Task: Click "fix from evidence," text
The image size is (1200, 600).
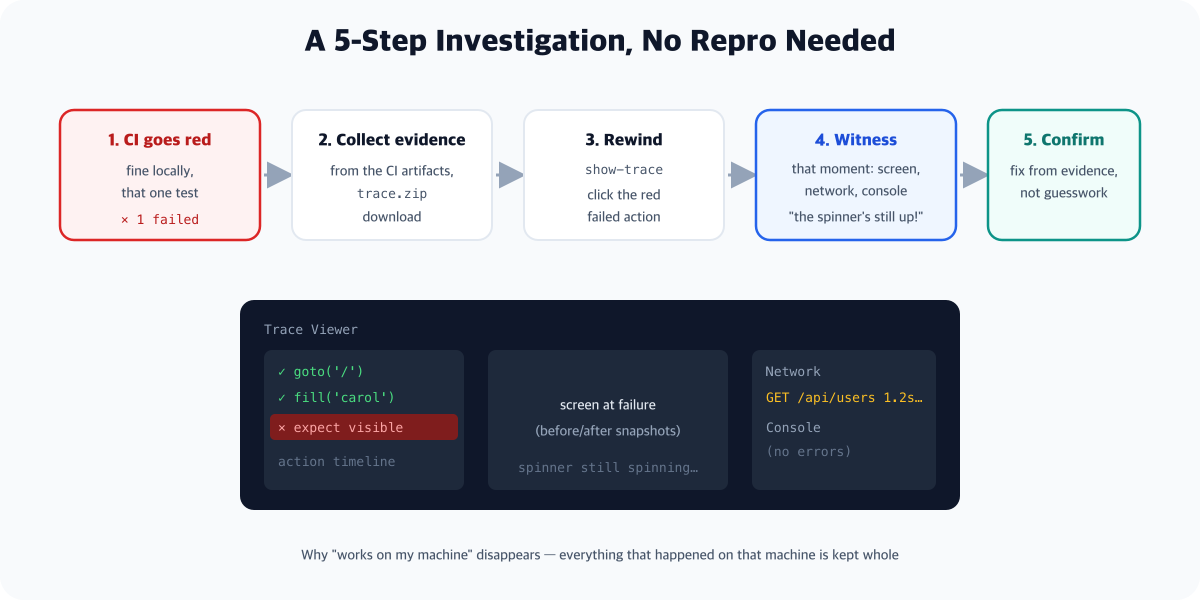Action: click(1064, 171)
